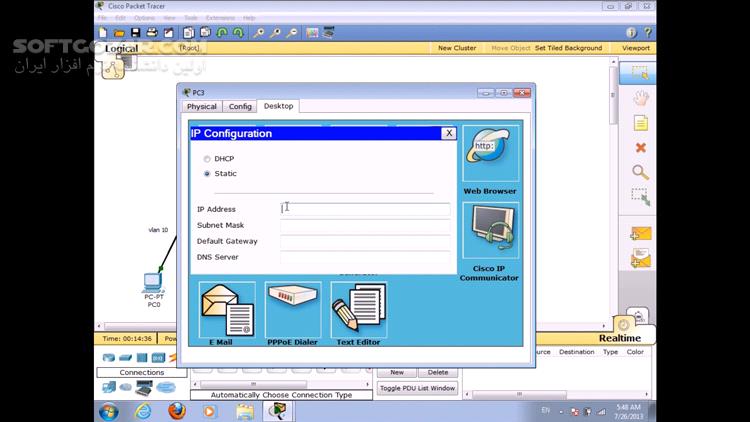Select the Place Note tool

640,123
